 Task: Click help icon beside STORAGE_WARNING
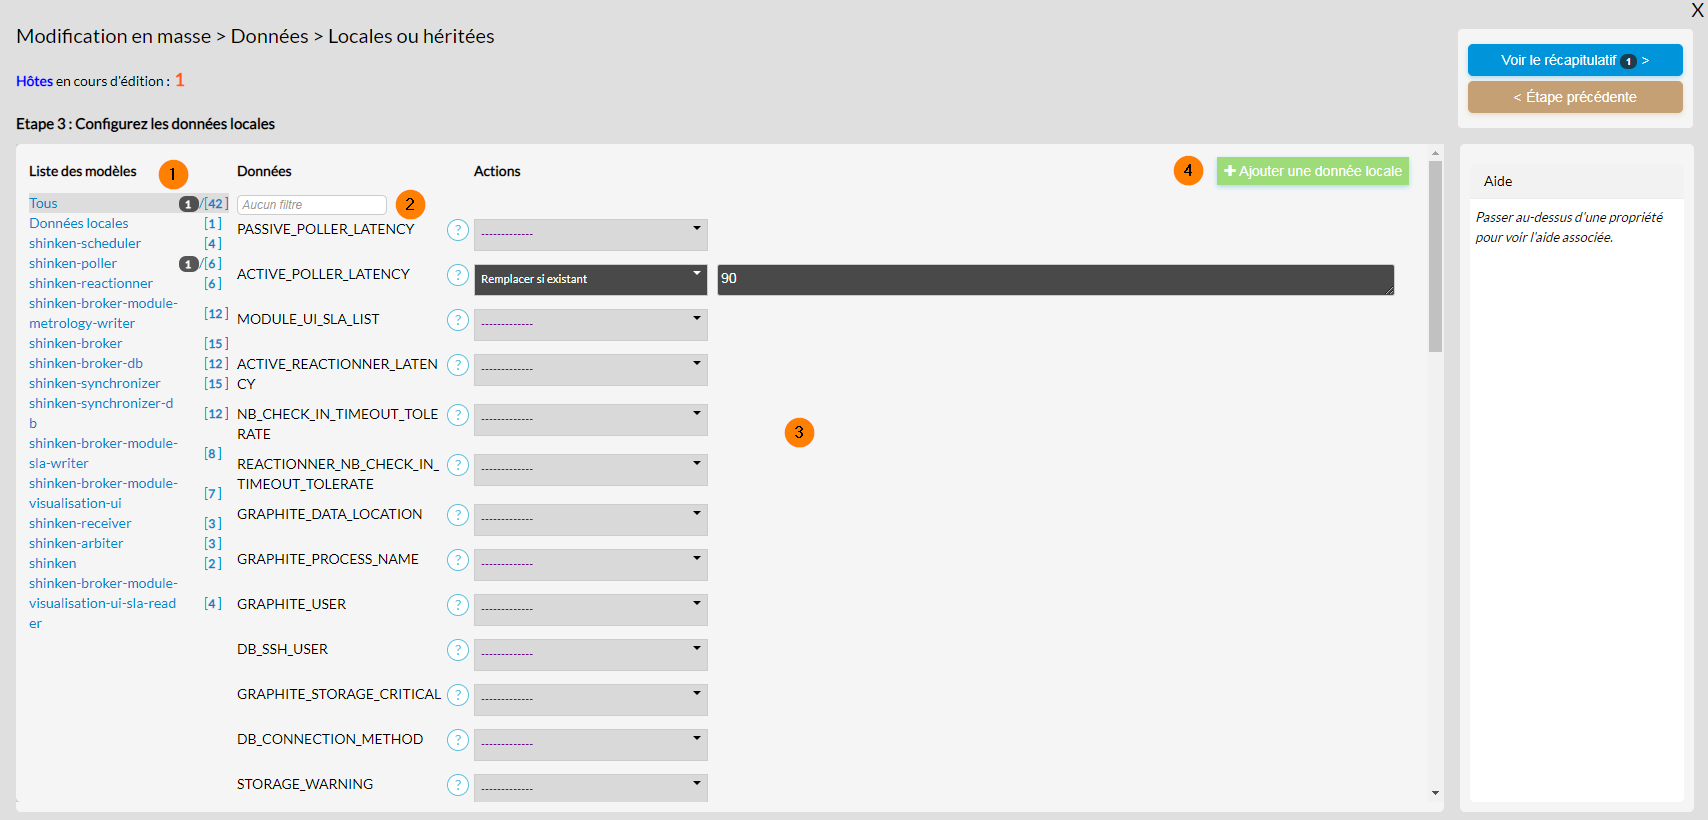coord(457,785)
